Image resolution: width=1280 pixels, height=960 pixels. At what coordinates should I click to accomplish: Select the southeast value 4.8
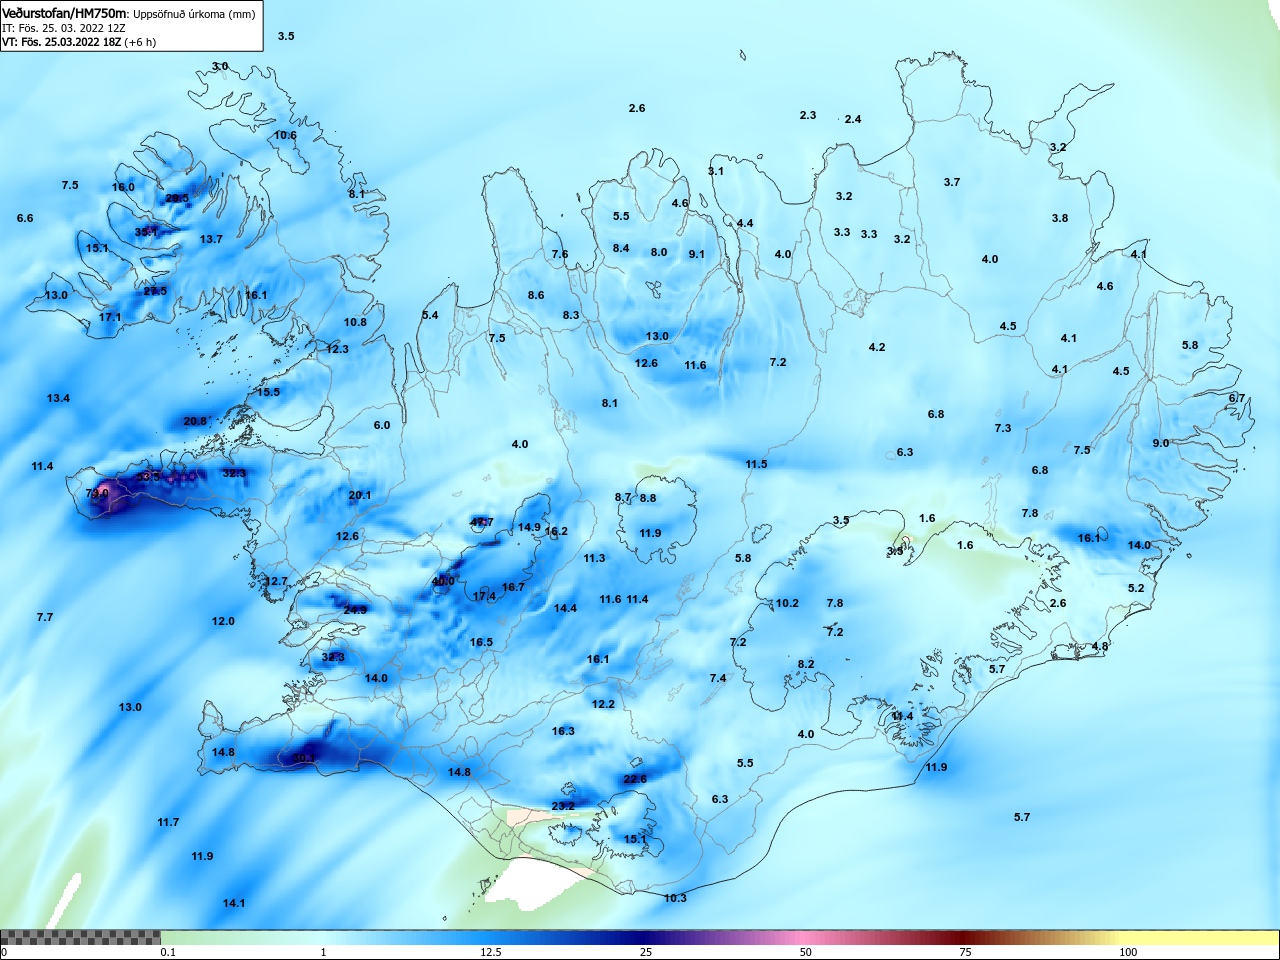click(1100, 647)
